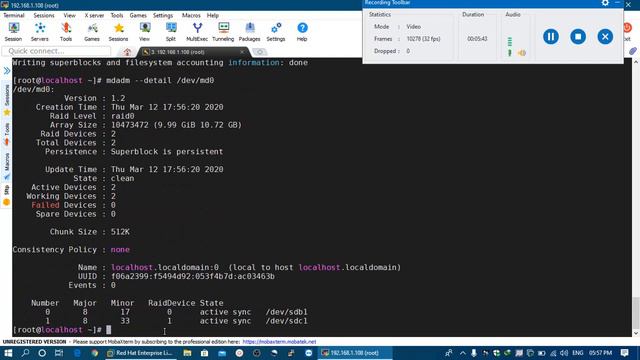The width and height of the screenshot is (640, 360).
Task: Switch to 192.168.1.108 (root) taskbar button
Action: pos(355,353)
